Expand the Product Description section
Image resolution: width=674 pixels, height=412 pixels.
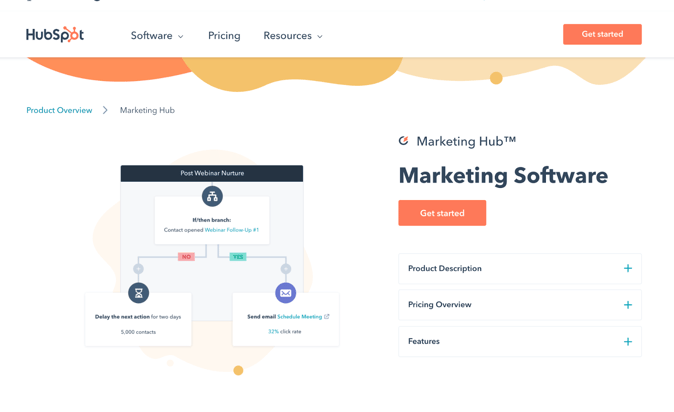(x=520, y=268)
